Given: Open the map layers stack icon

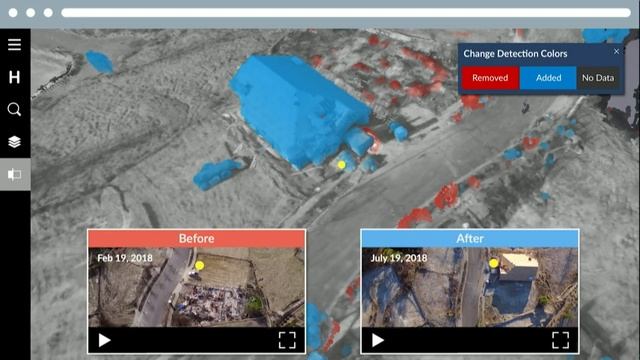Looking at the screenshot, I should click(14, 142).
